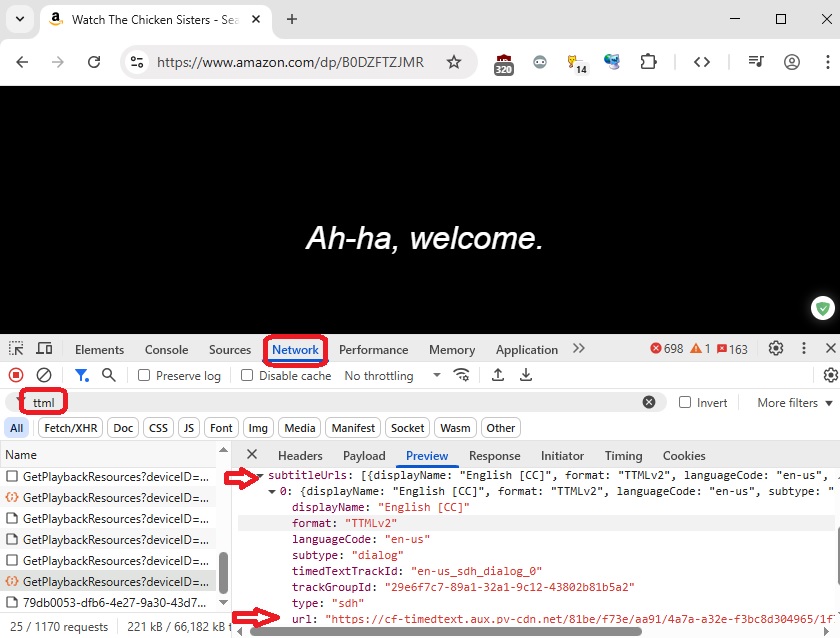Open network conditions wifi icon
Image resolution: width=840 pixels, height=638 pixels.
pos(461,375)
